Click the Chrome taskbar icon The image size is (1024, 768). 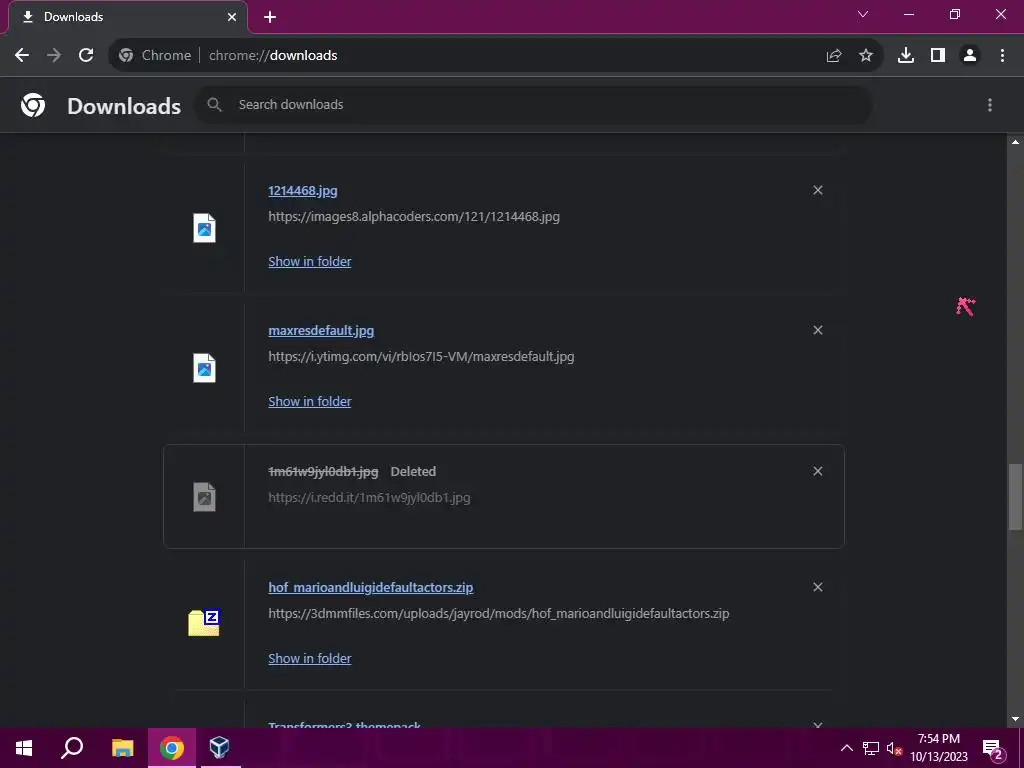point(172,748)
